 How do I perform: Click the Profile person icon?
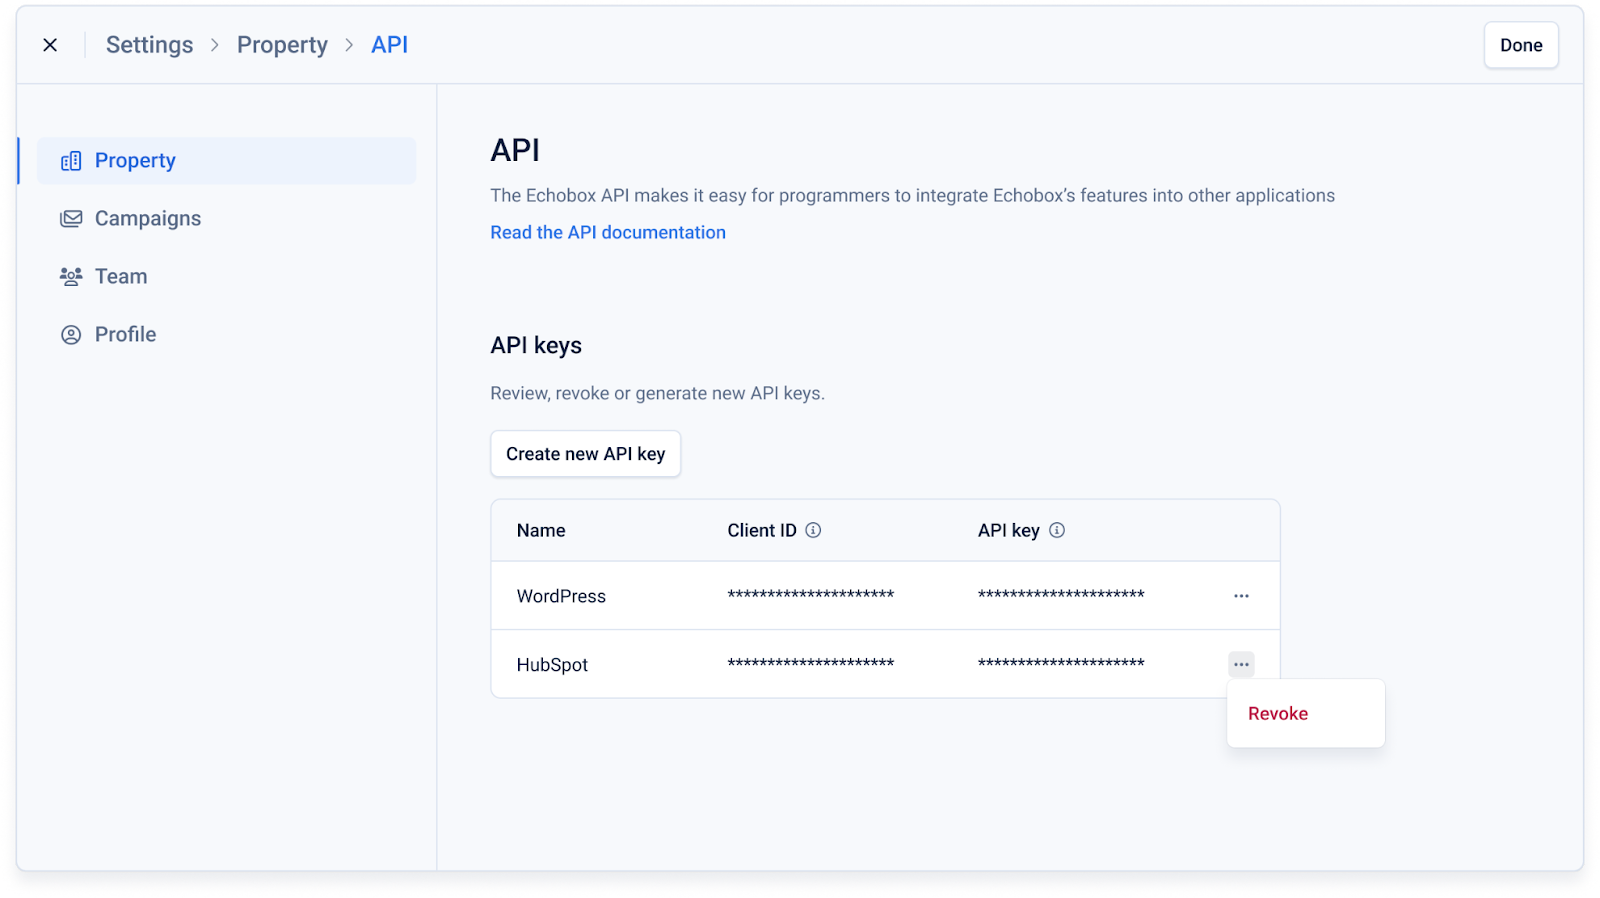coord(71,335)
